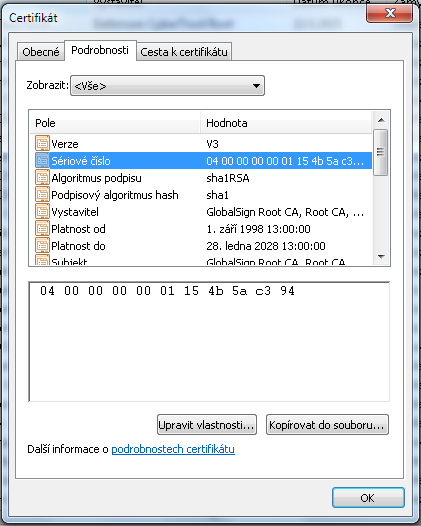421x526 pixels.
Task: Click the date 28. ledna 2028 13:00:00
Action: click(266, 247)
